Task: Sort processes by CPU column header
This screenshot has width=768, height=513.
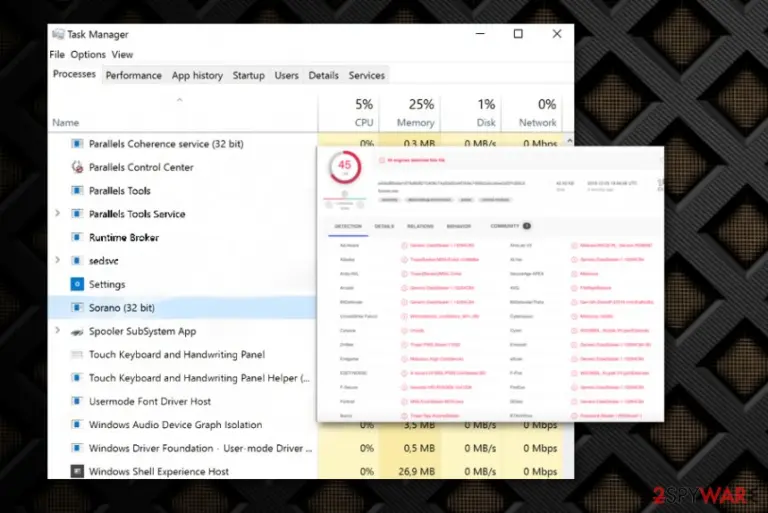Action: coord(348,113)
